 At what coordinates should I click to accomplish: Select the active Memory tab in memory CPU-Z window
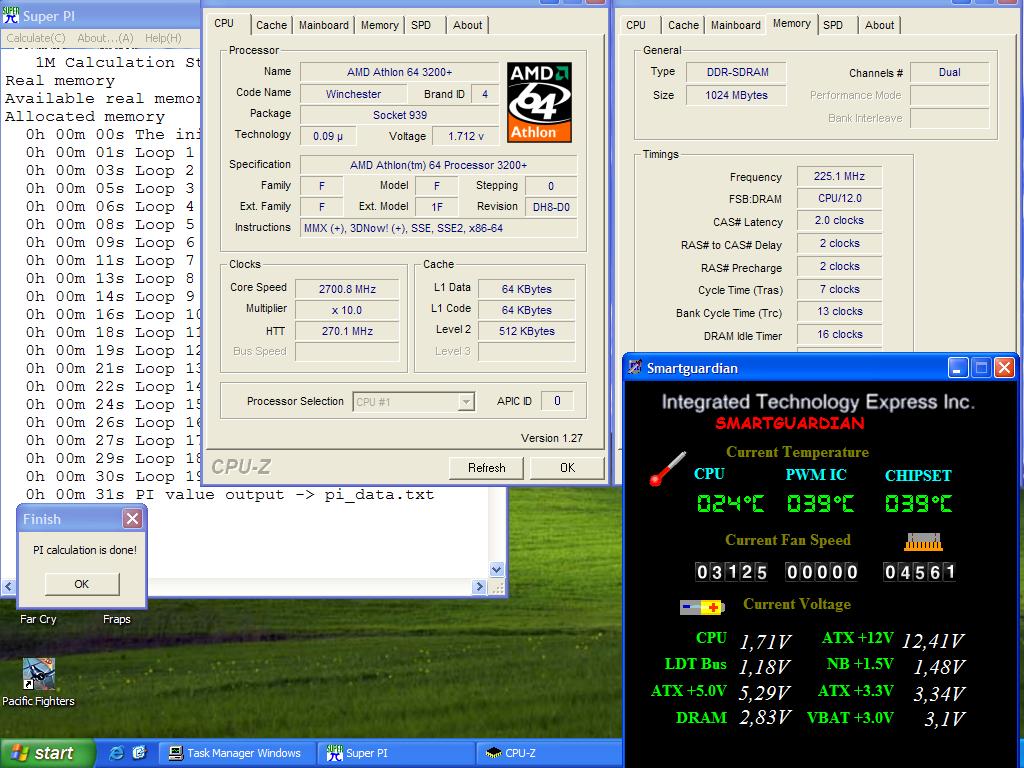(x=792, y=24)
